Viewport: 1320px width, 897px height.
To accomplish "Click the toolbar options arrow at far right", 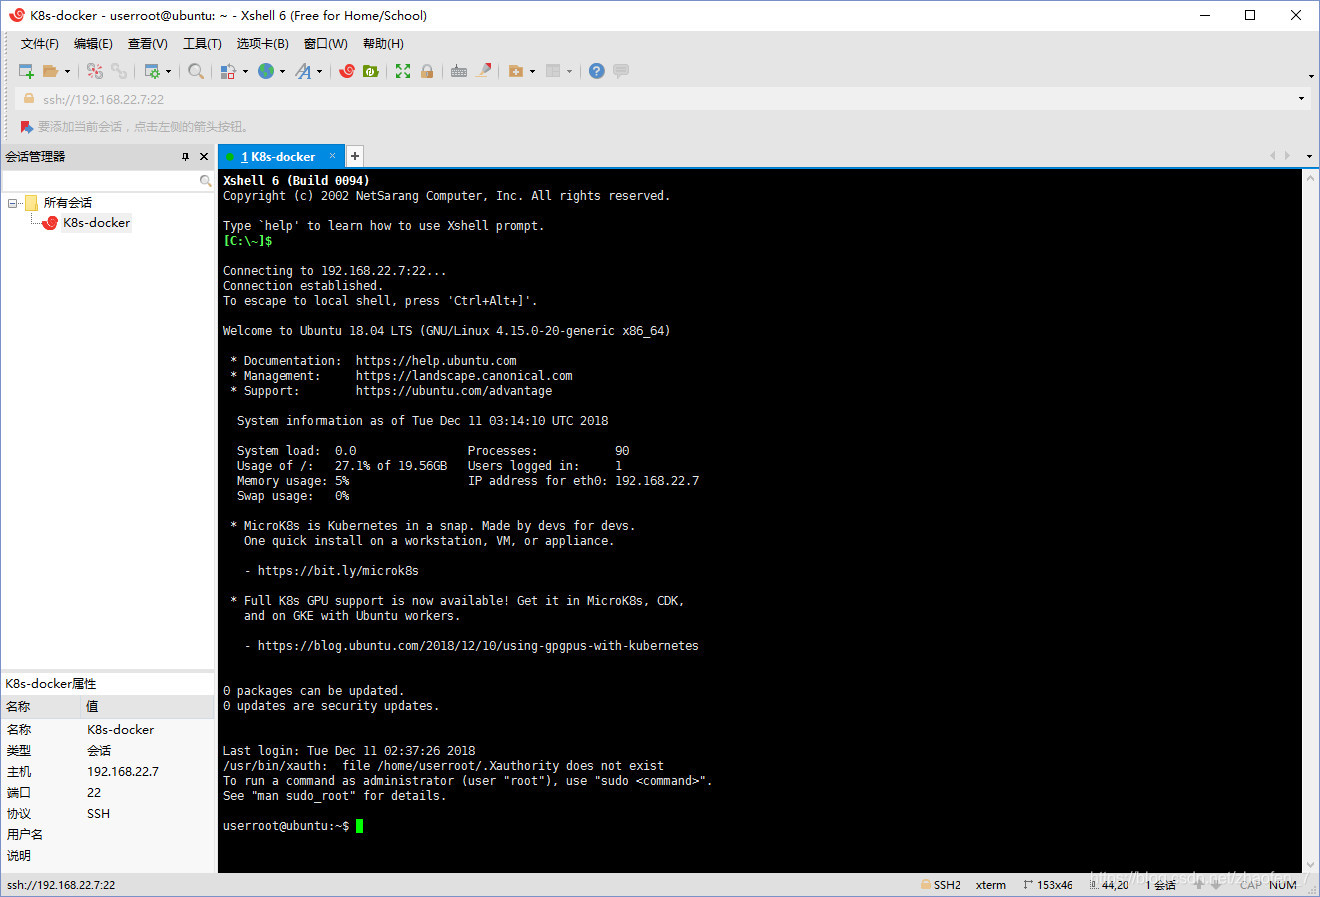I will pyautogui.click(x=1311, y=76).
